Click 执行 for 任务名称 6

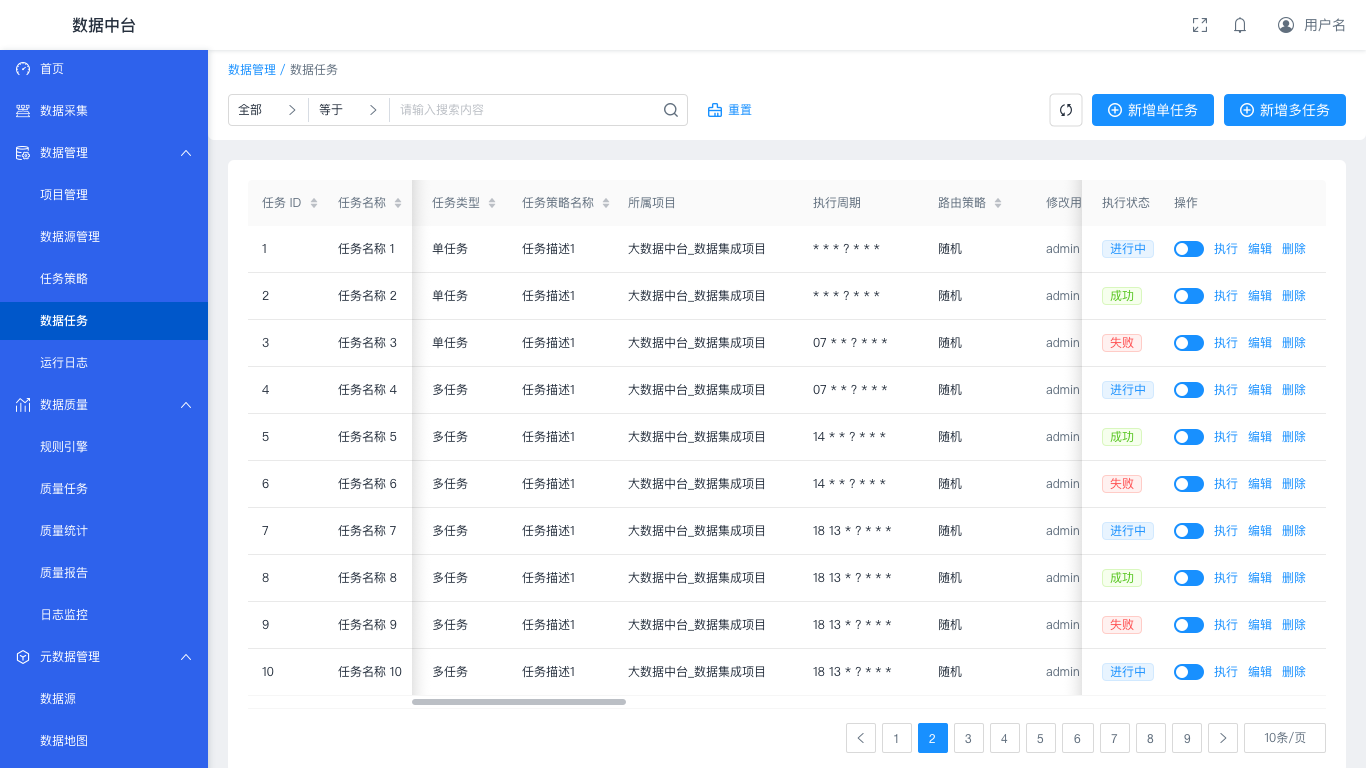1226,484
